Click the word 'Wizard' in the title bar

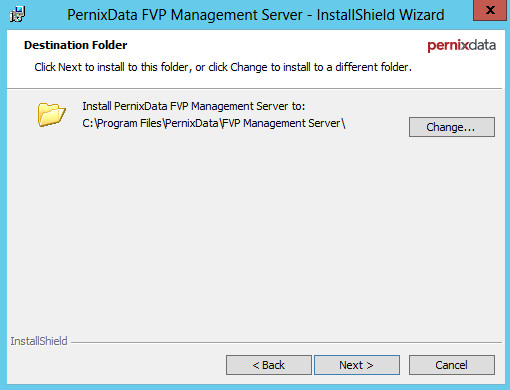tap(422, 15)
